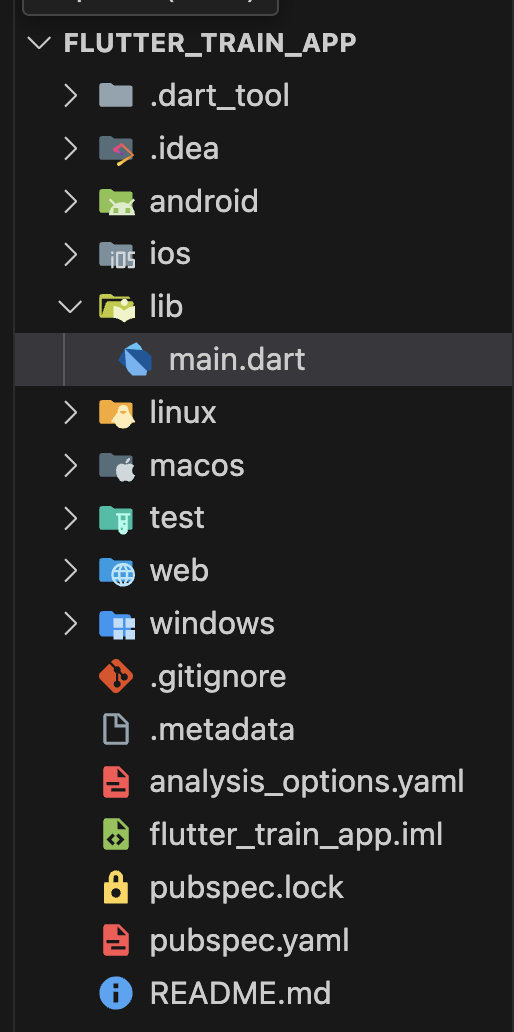Select the .idea folder name
514x1032 pixels.
[x=184, y=148]
